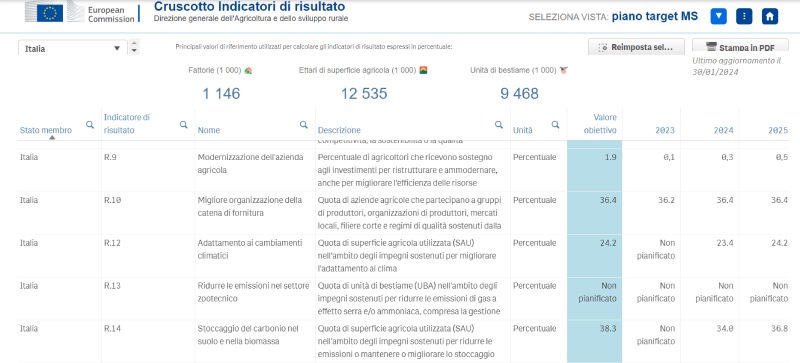The height and width of the screenshot is (363, 800).
Task: Sort by the Stato membro column header
Action: pos(46,130)
